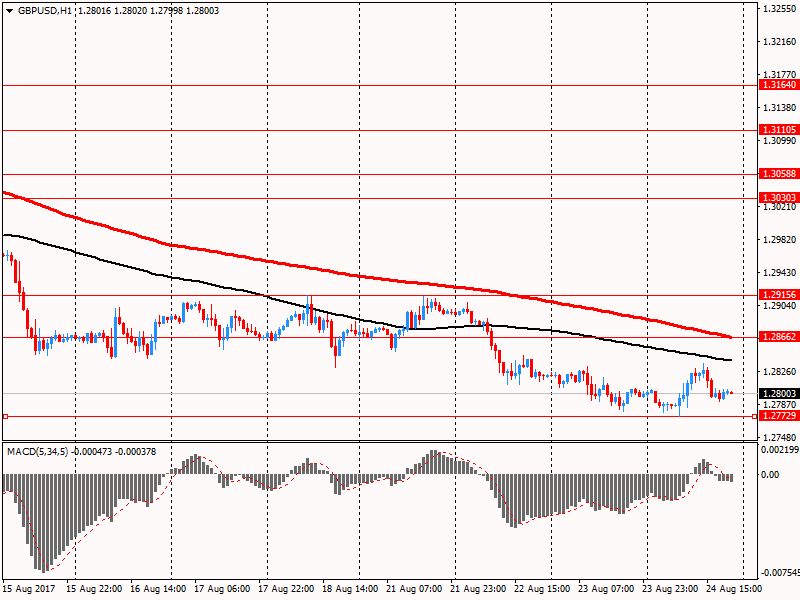This screenshot has width=800, height=600.
Task: Select the 21 Aug 07:00 time axis label
Action: point(414,589)
